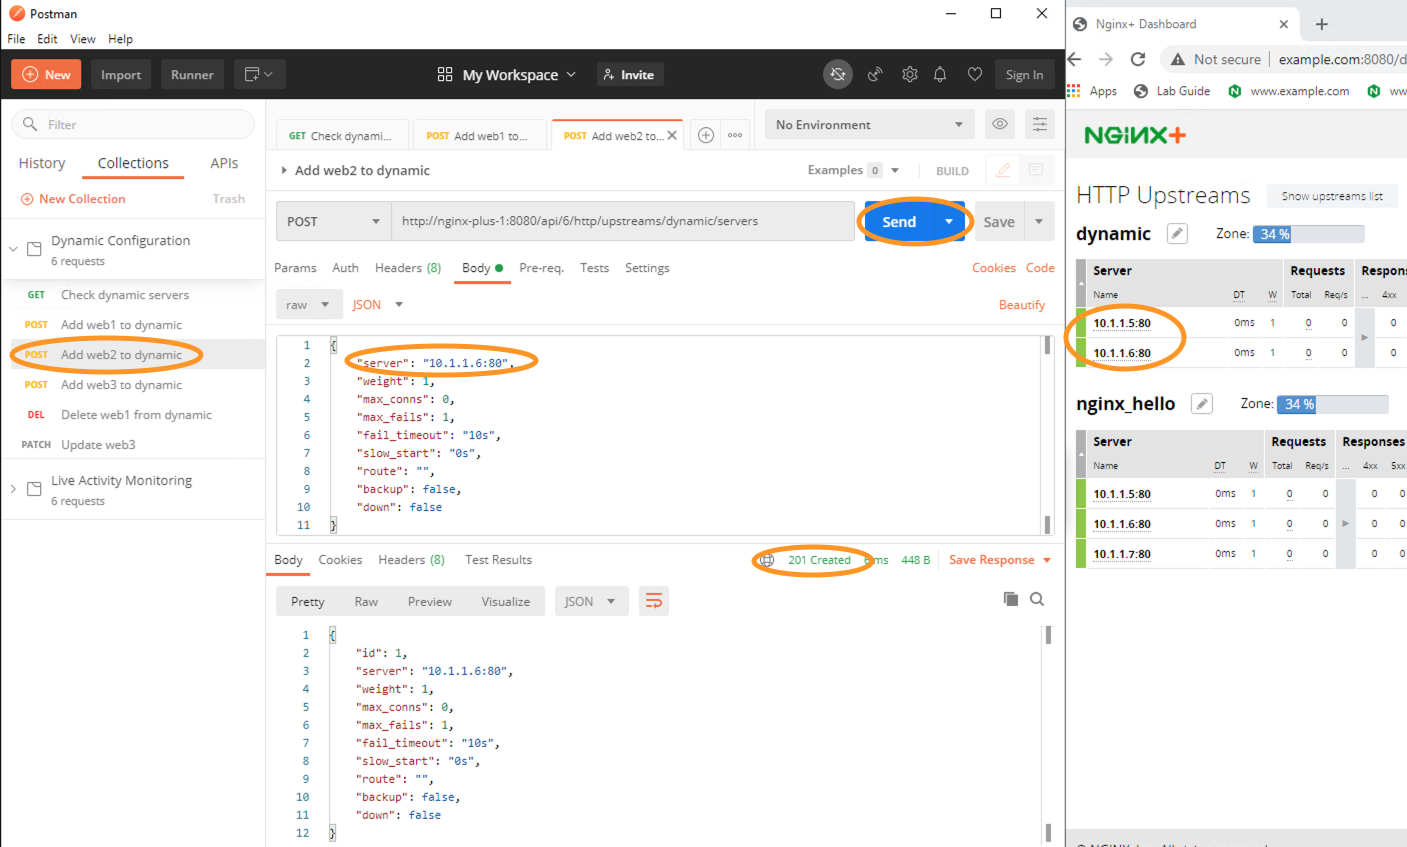Click the Sign In button
1407x847 pixels.
[1024, 75]
